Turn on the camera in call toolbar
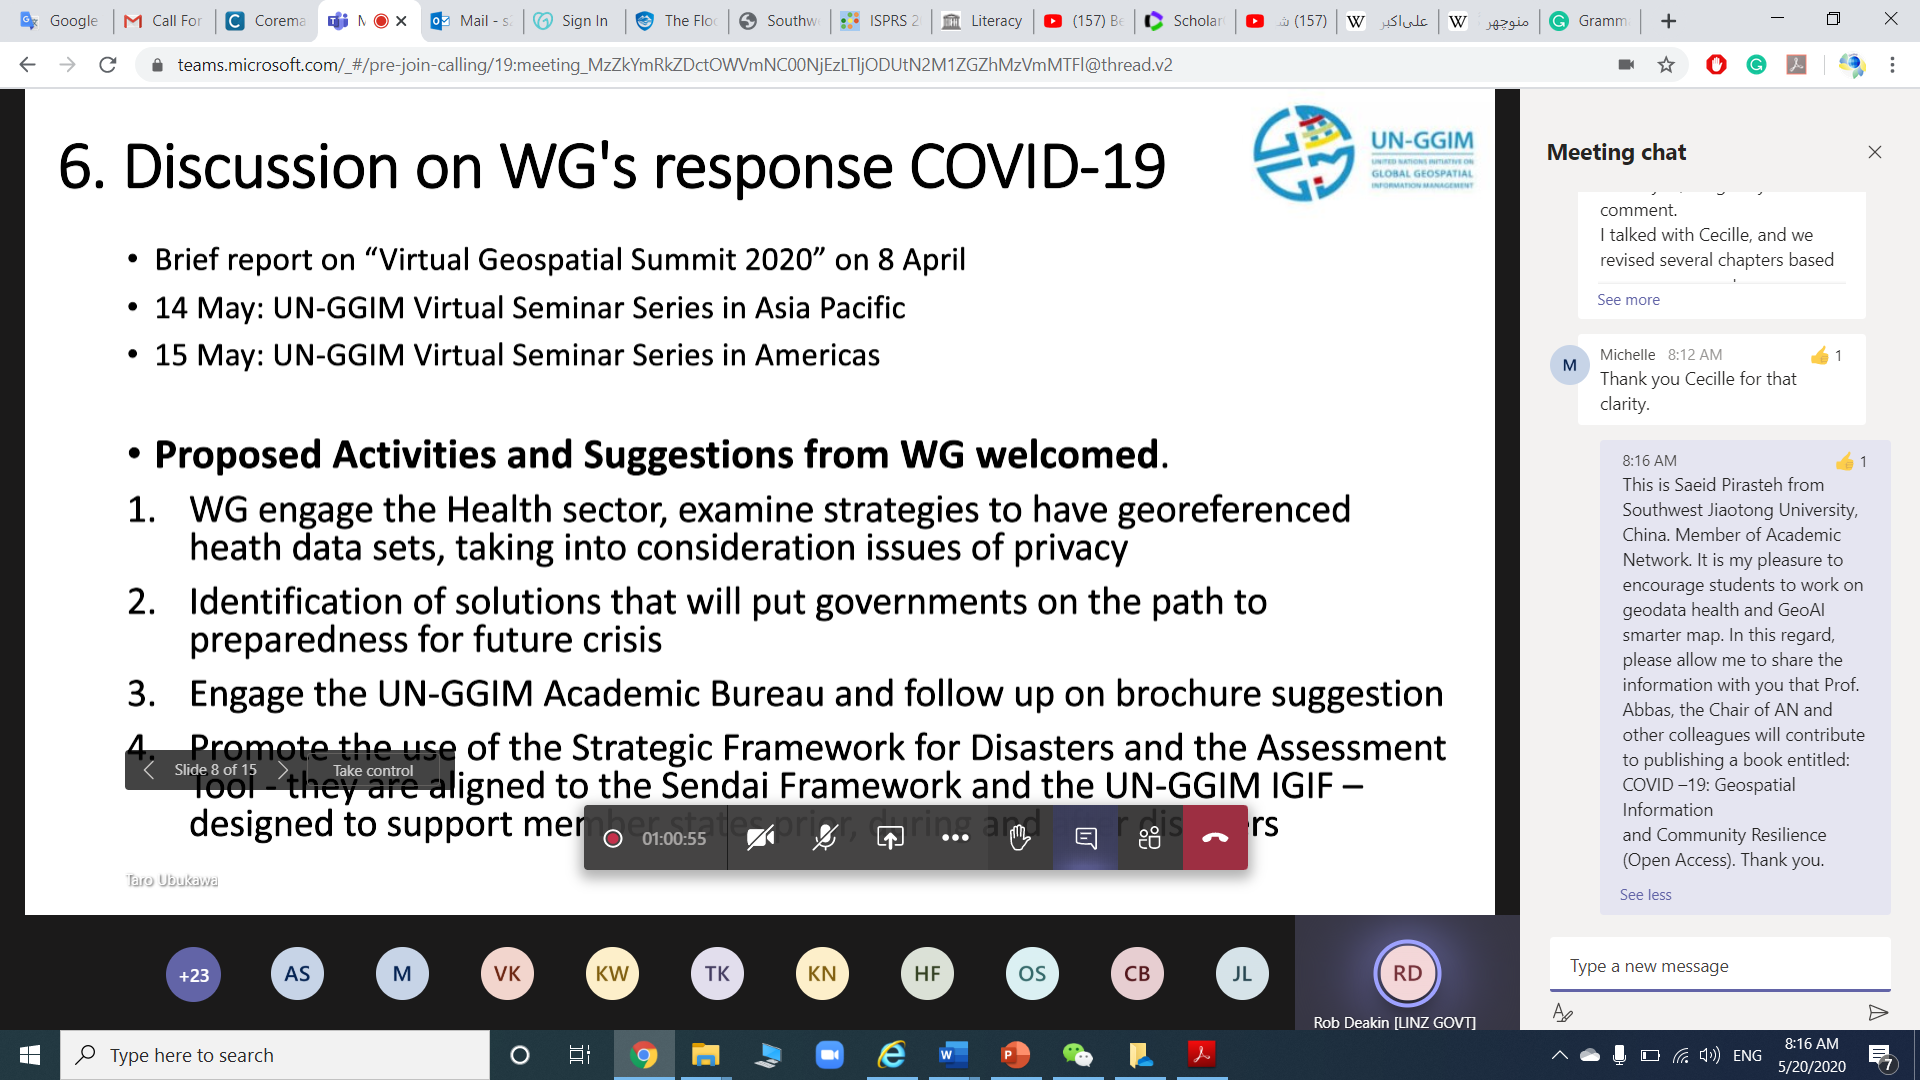 pyautogui.click(x=760, y=838)
